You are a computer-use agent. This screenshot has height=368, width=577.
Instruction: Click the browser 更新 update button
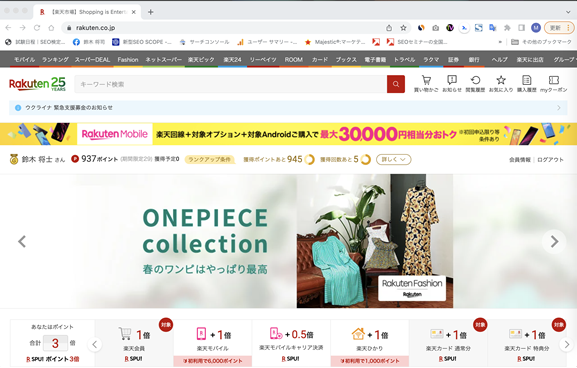pos(555,28)
